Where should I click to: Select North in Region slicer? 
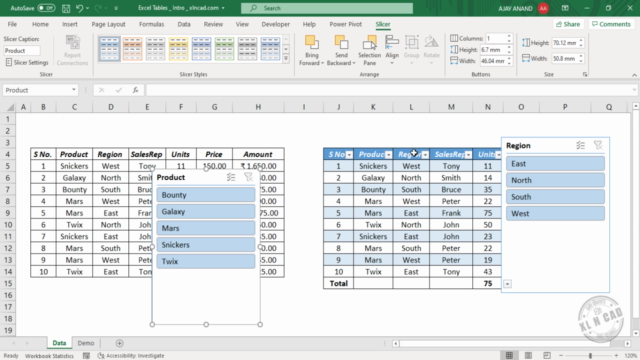click(x=555, y=180)
